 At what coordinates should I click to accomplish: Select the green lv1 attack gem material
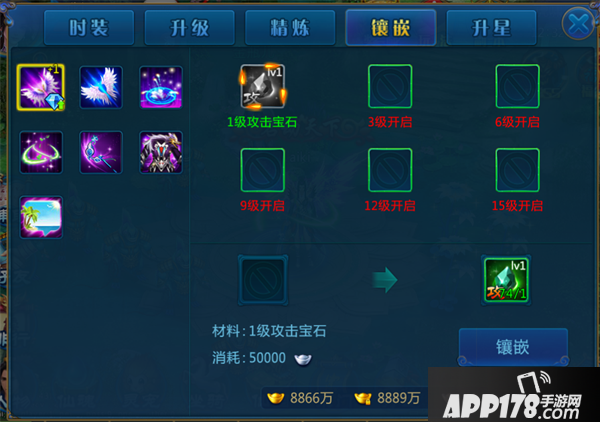click(x=506, y=280)
